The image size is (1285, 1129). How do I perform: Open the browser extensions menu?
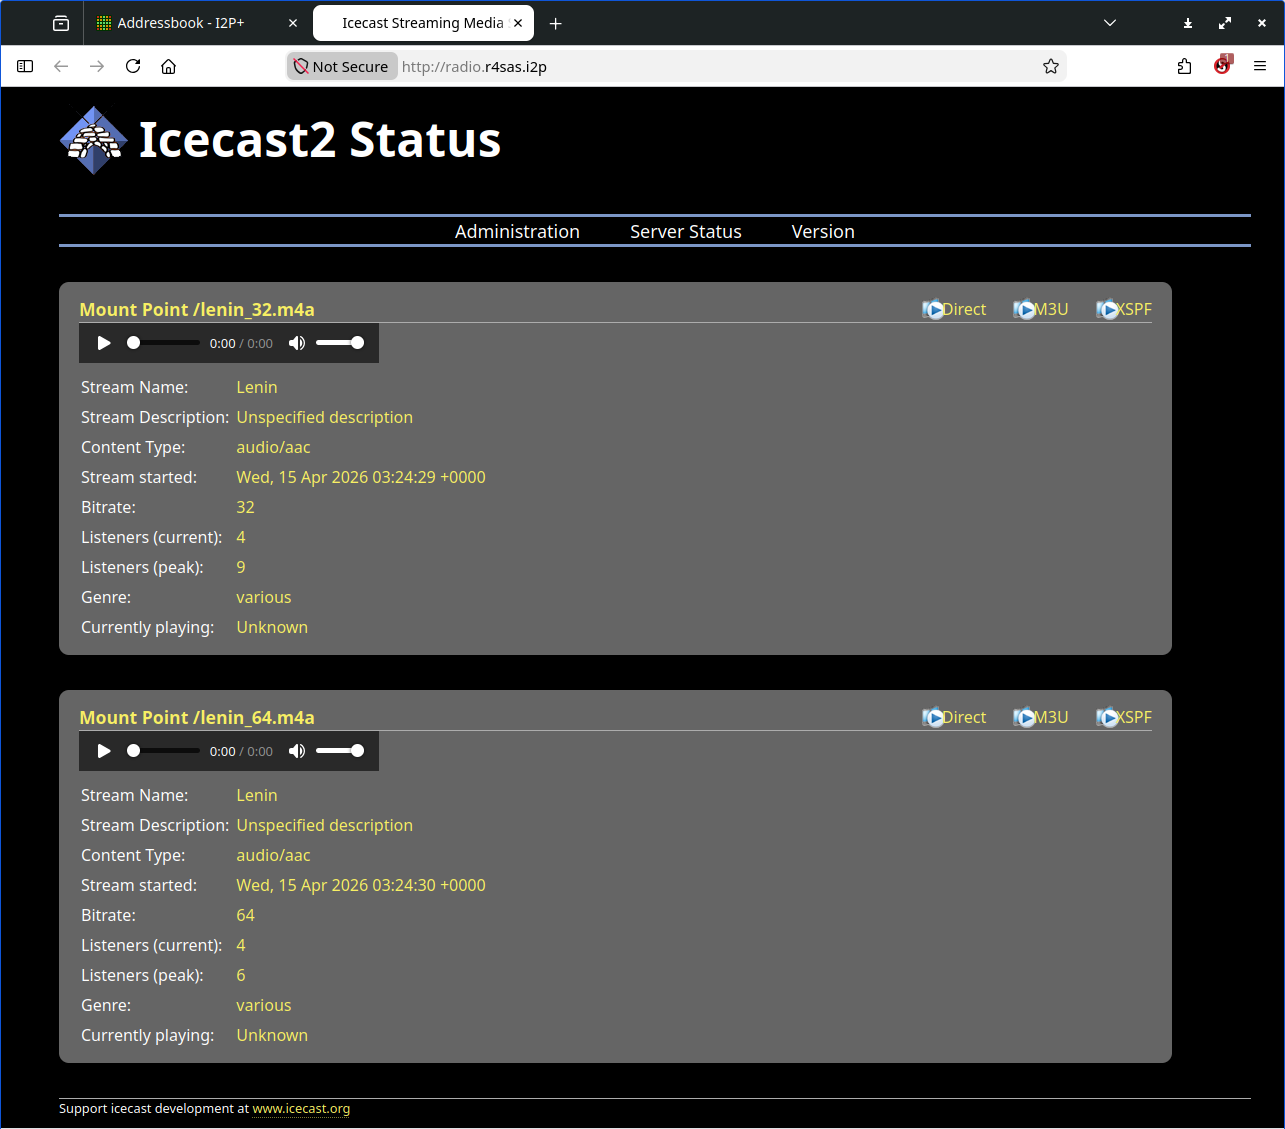click(x=1185, y=66)
